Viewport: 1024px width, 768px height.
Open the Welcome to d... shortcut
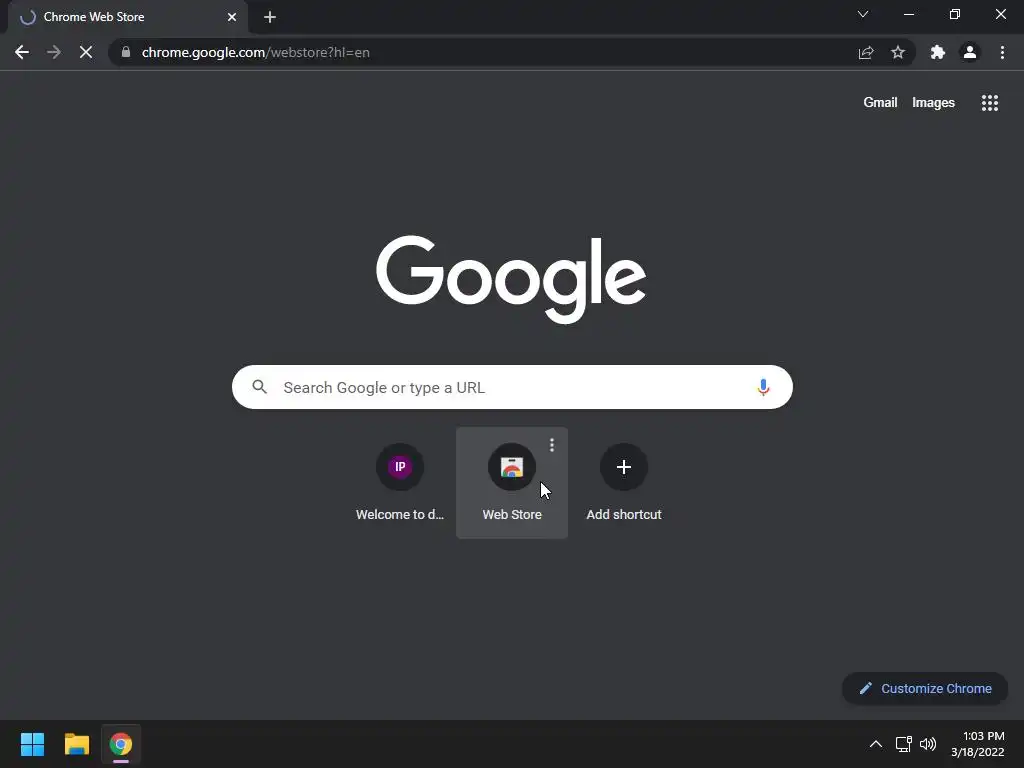coord(400,483)
